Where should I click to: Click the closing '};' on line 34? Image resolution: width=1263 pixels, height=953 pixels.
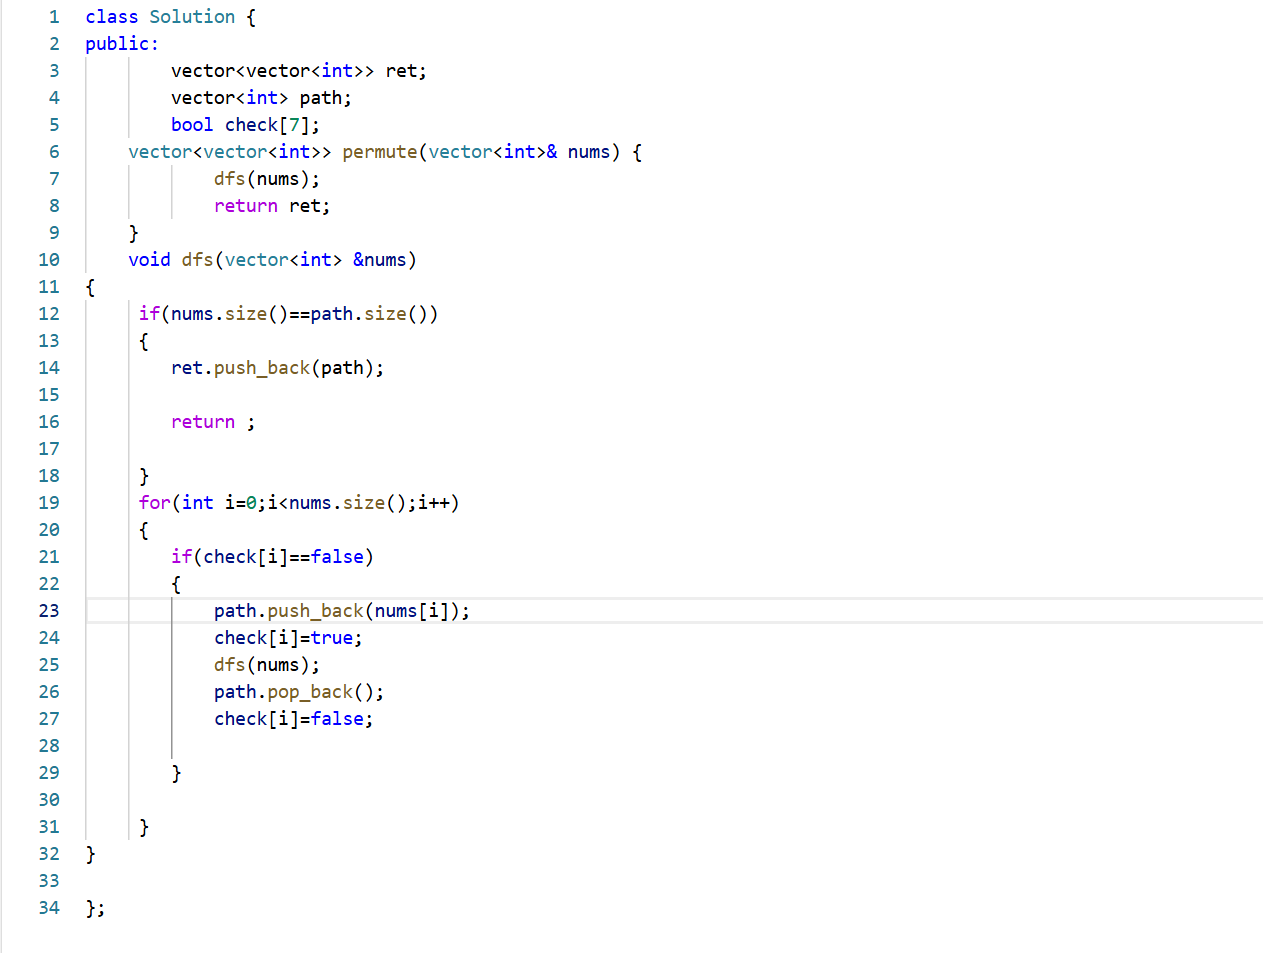[95, 908]
